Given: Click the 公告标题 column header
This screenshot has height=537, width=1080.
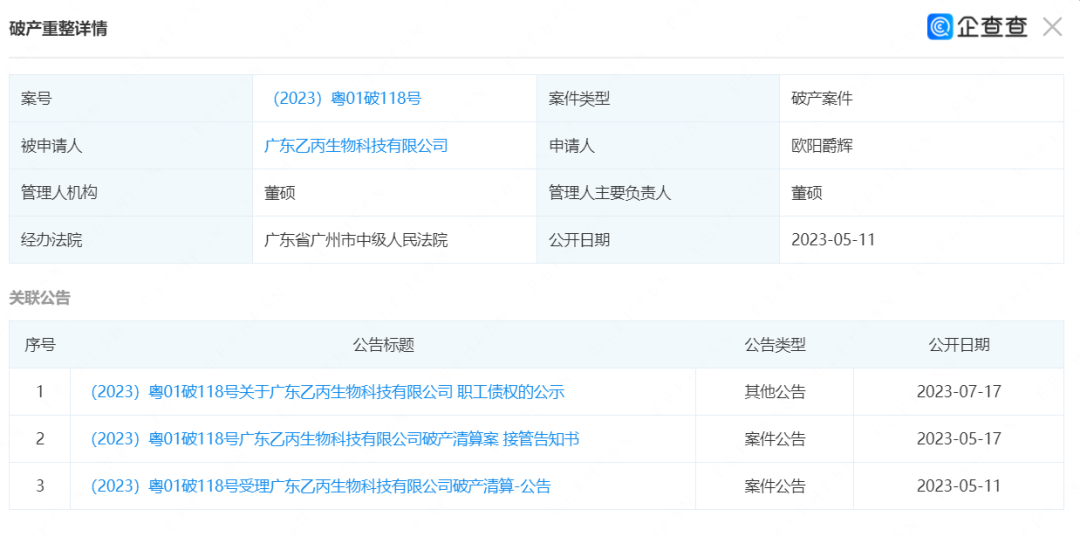Looking at the screenshot, I should pyautogui.click(x=383, y=345).
